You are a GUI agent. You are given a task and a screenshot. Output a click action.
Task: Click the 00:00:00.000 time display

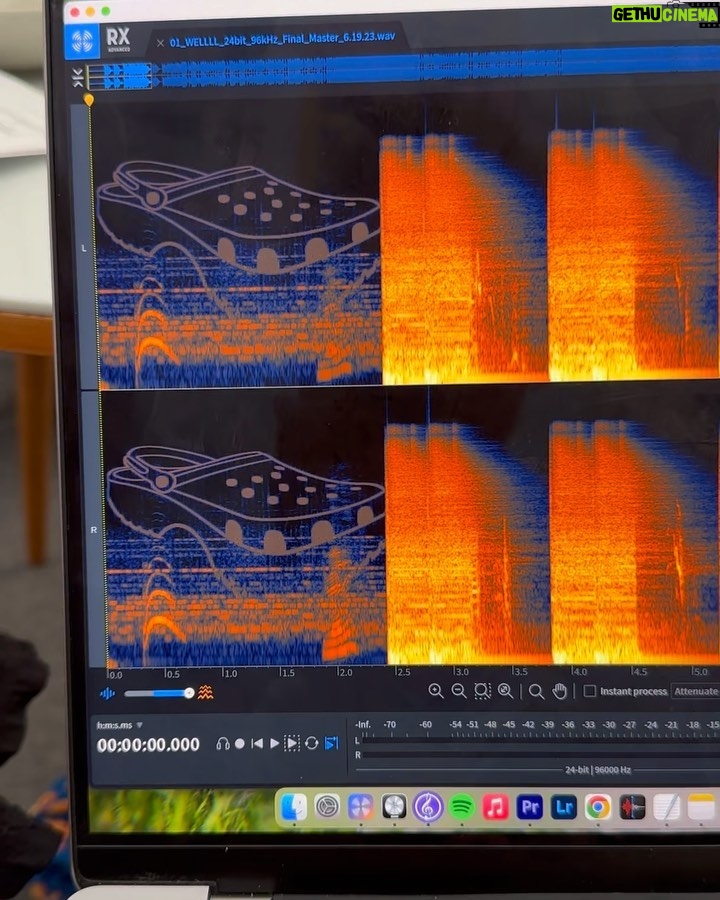pos(148,745)
